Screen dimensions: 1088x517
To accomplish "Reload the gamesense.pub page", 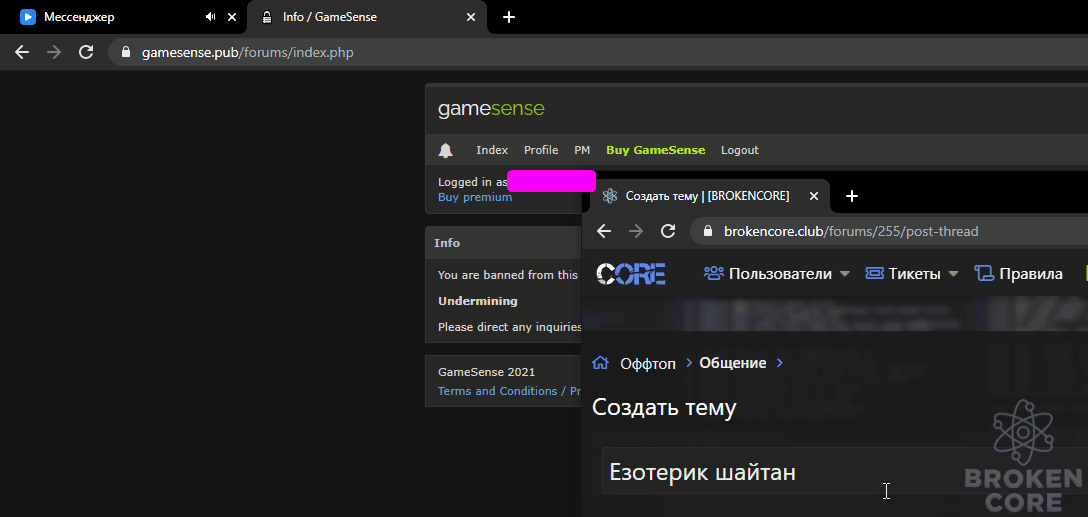I will click(86, 52).
